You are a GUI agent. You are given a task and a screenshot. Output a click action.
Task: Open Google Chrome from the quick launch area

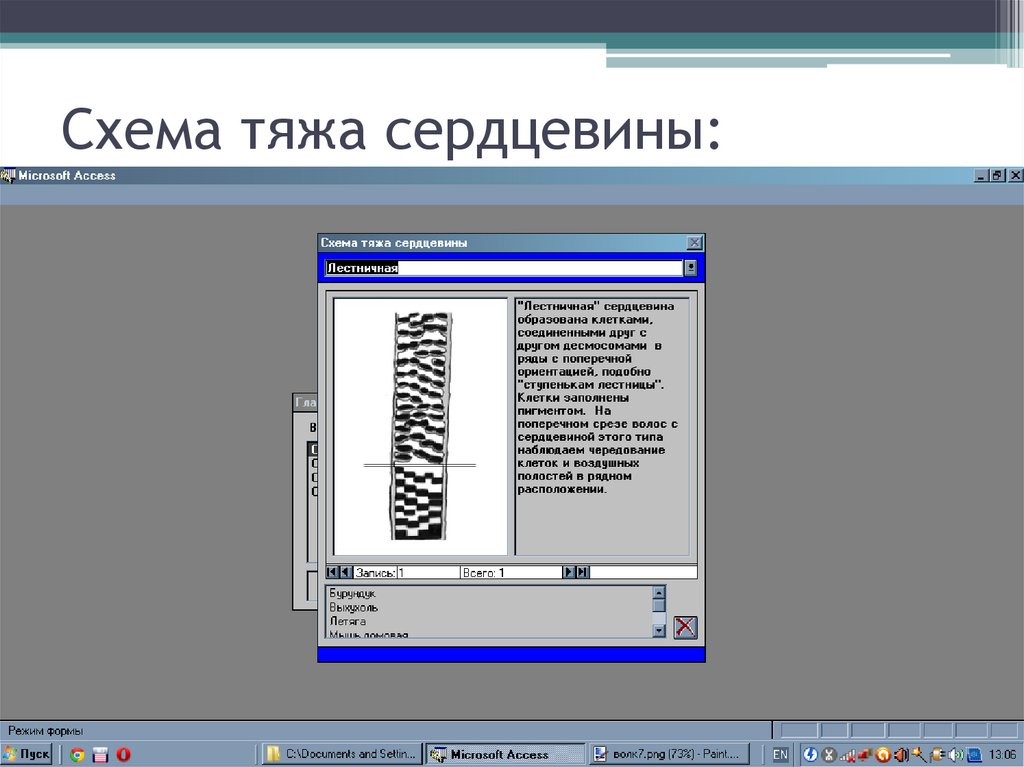click(x=76, y=754)
